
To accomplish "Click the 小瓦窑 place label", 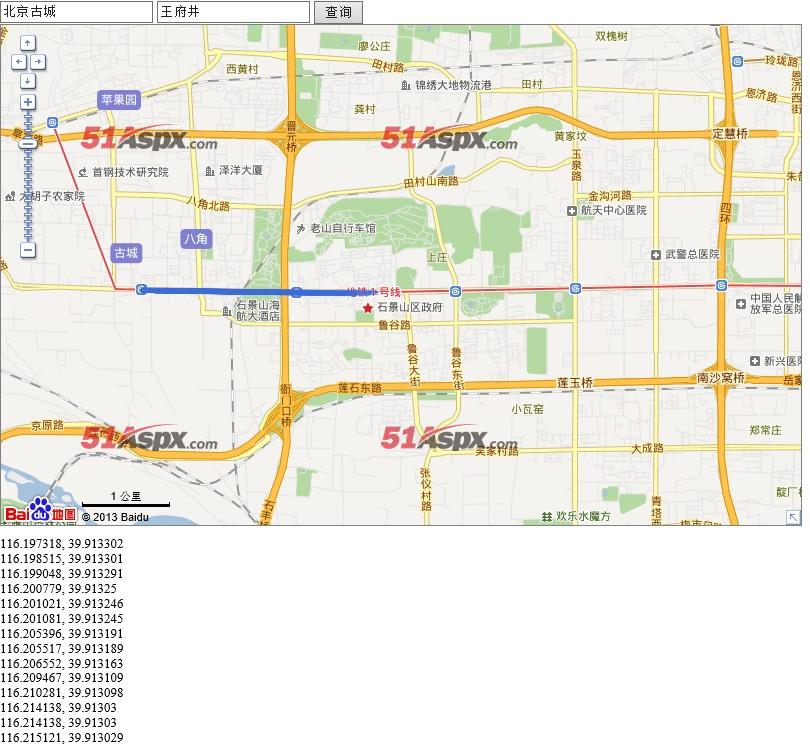I will pyautogui.click(x=527, y=409).
